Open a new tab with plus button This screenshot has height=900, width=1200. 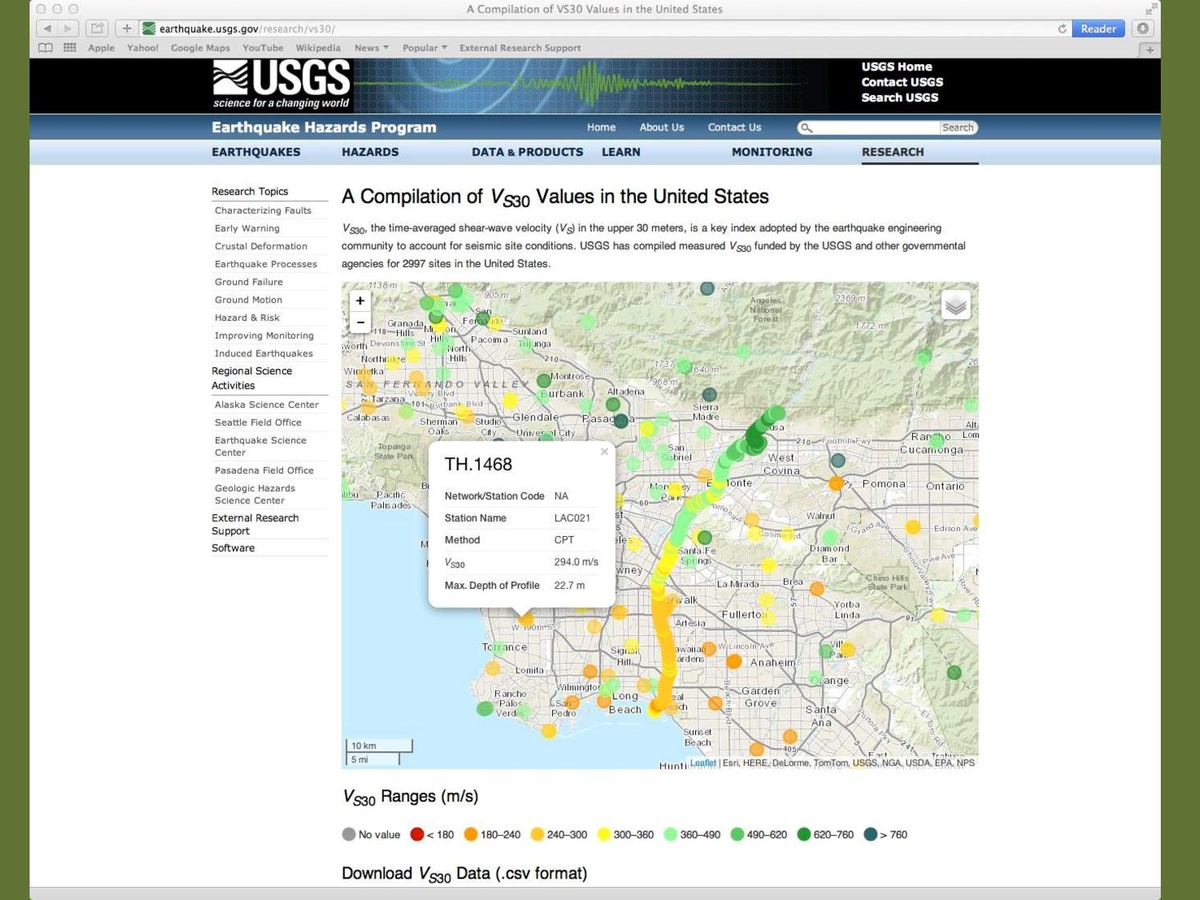[1150, 48]
